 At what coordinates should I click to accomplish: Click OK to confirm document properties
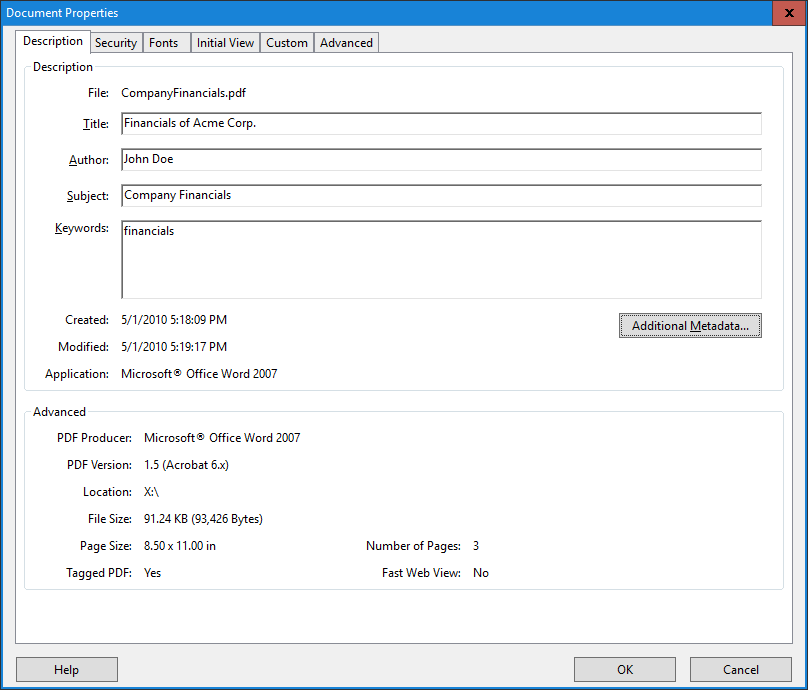pos(624,669)
